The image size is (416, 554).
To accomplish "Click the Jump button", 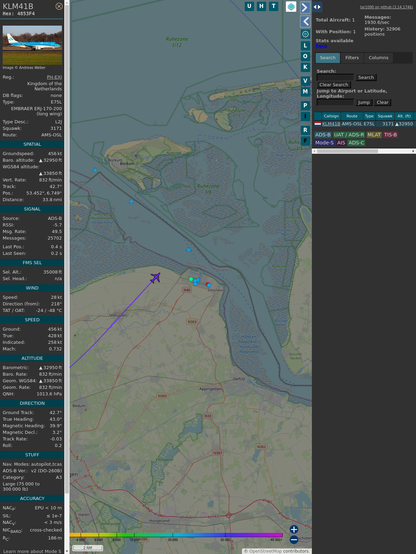I will tap(364, 102).
